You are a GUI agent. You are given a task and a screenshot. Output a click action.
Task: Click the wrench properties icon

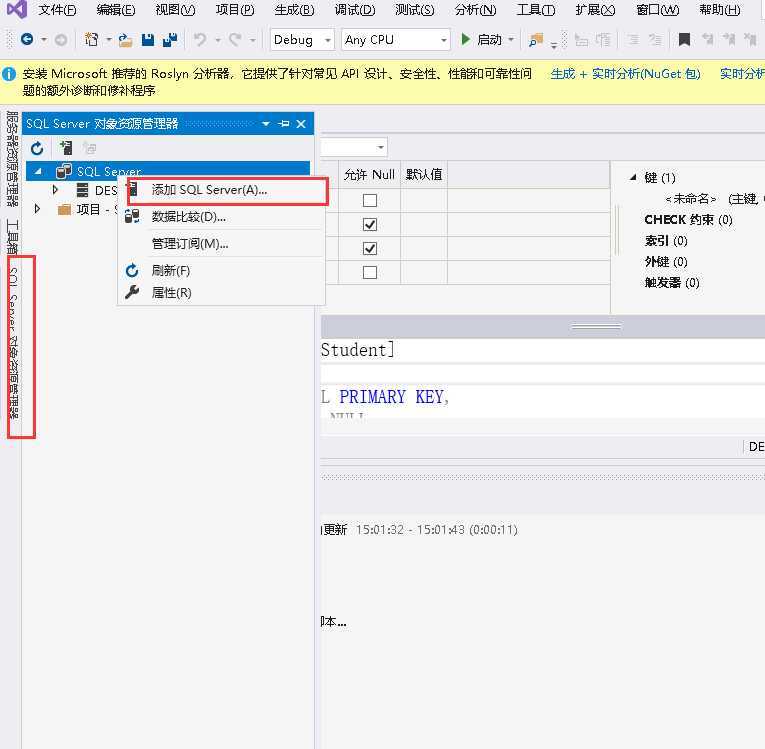coord(132,292)
